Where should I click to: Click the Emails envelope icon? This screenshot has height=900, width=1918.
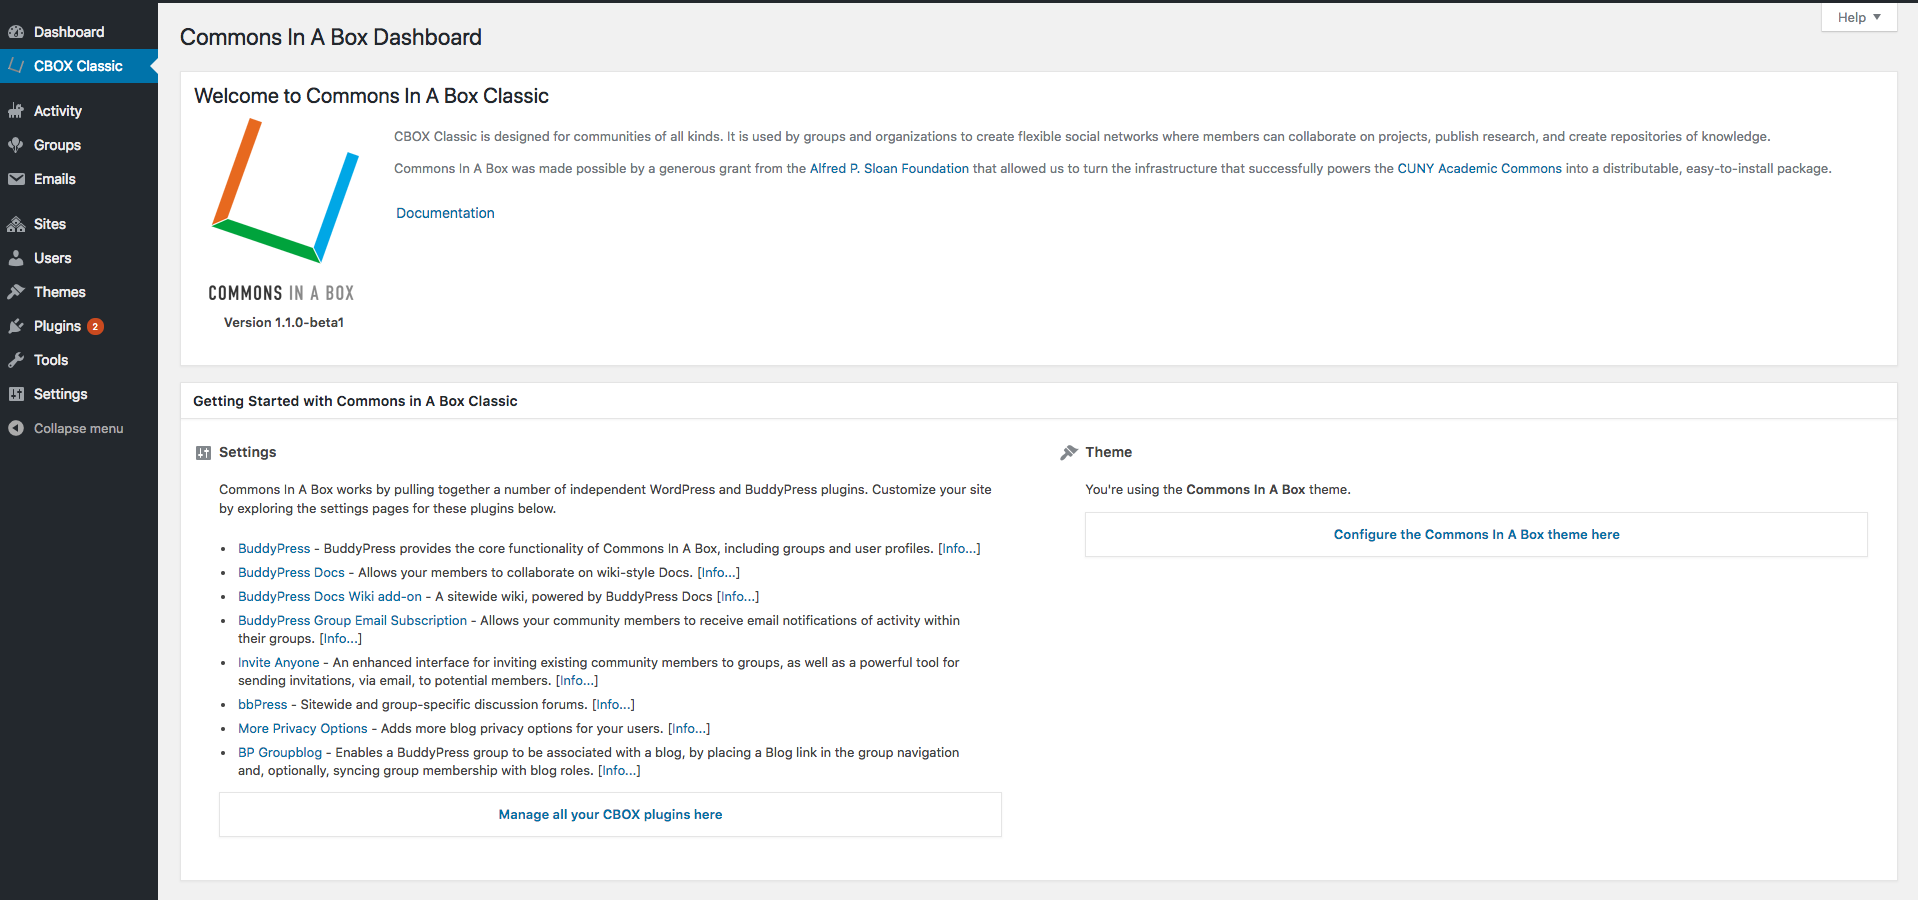click(16, 179)
